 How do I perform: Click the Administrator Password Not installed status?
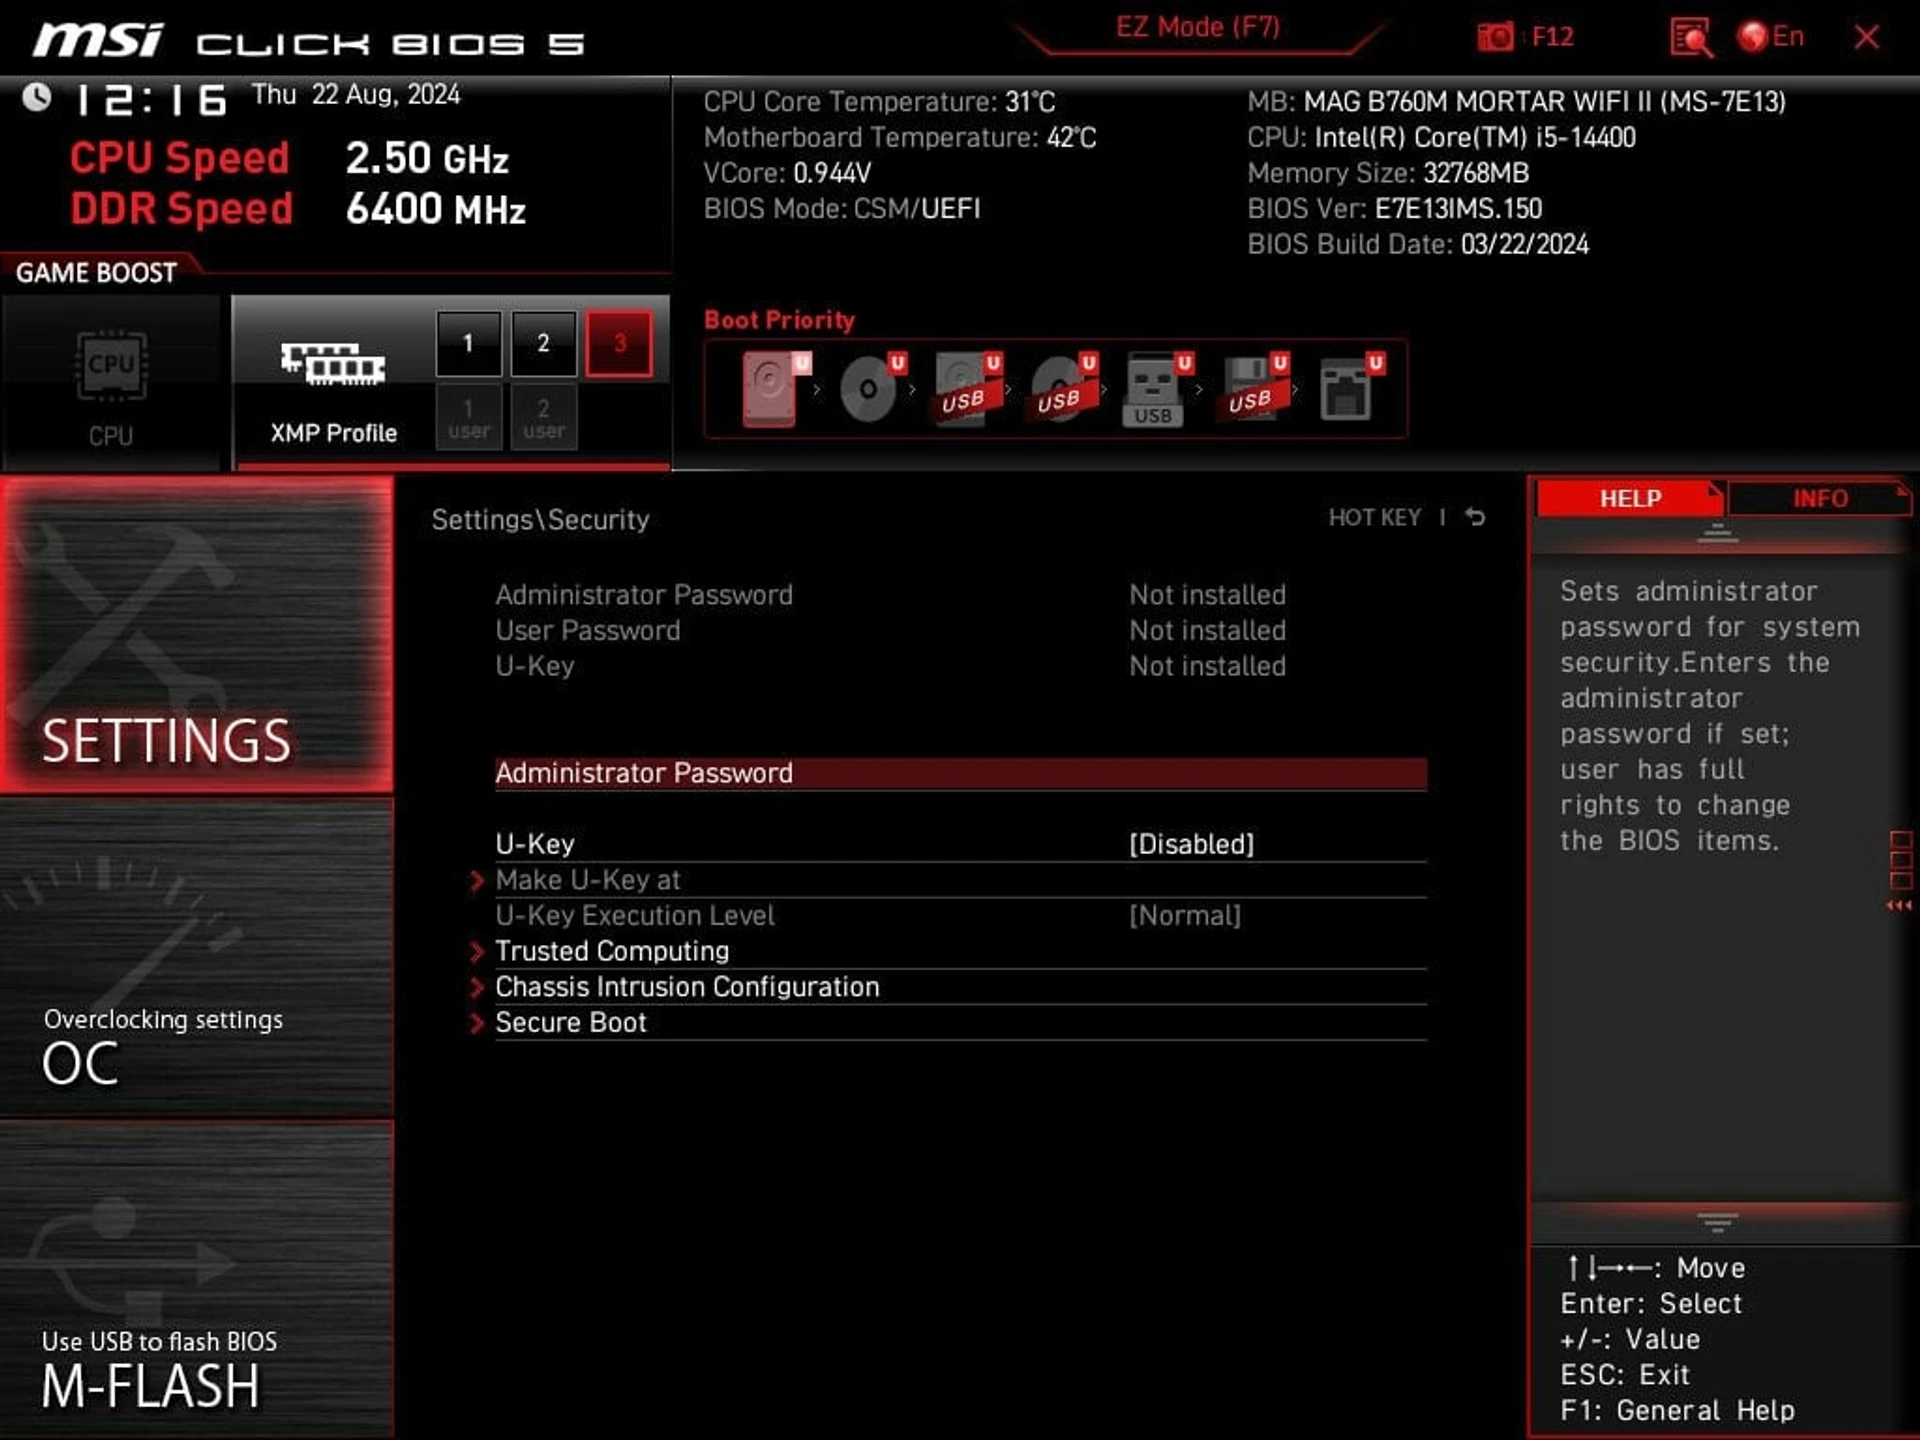click(x=1207, y=595)
